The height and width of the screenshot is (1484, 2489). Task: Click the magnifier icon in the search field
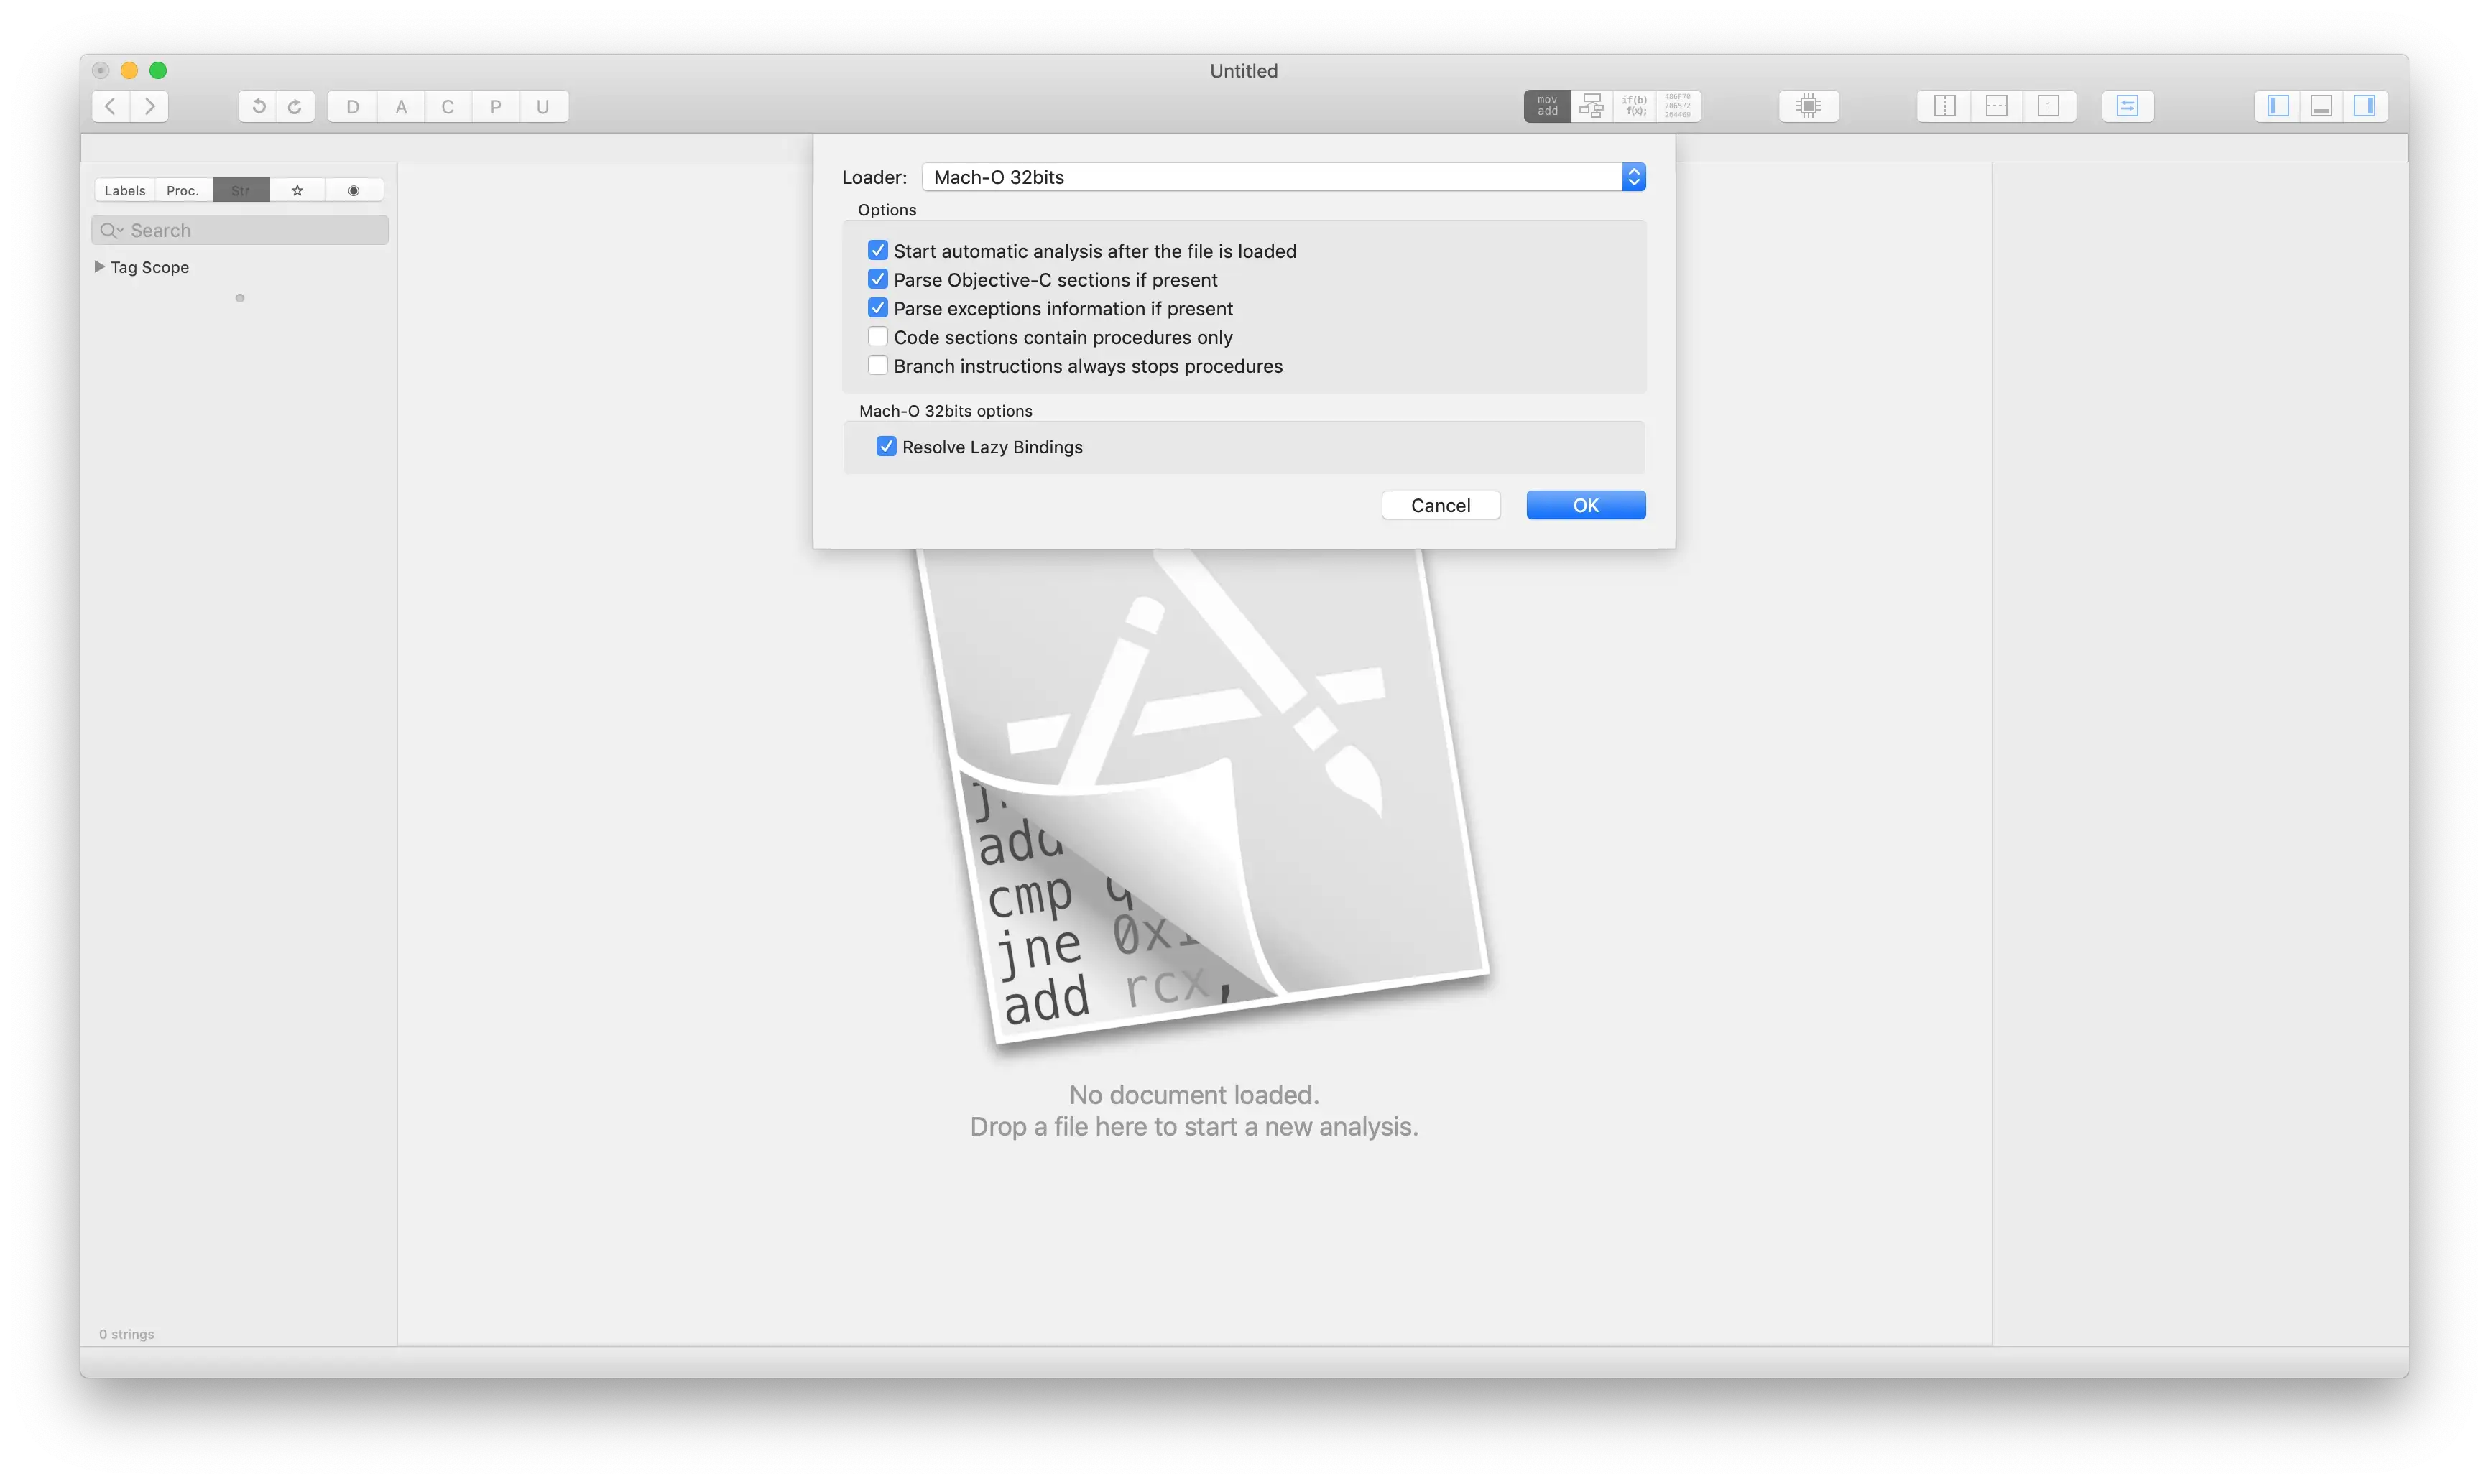click(109, 231)
